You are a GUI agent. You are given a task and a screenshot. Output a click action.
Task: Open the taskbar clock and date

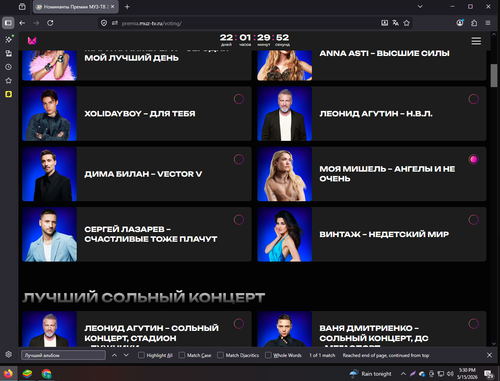pyautogui.click(x=467, y=374)
